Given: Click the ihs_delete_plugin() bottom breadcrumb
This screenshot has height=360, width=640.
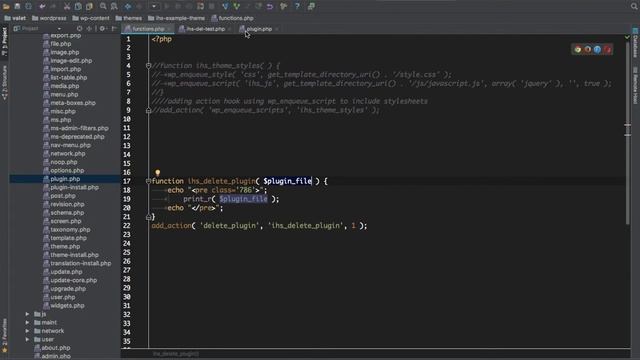Looking at the screenshot, I should tap(176, 354).
